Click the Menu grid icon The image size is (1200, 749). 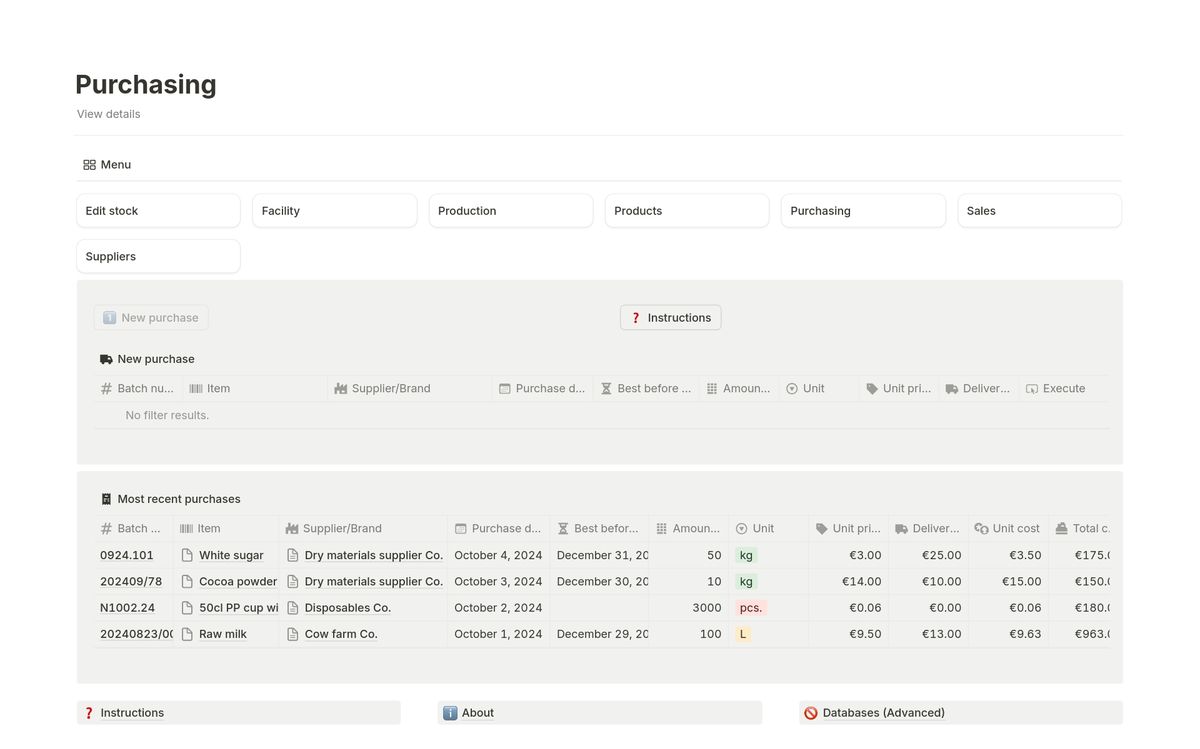(89, 165)
